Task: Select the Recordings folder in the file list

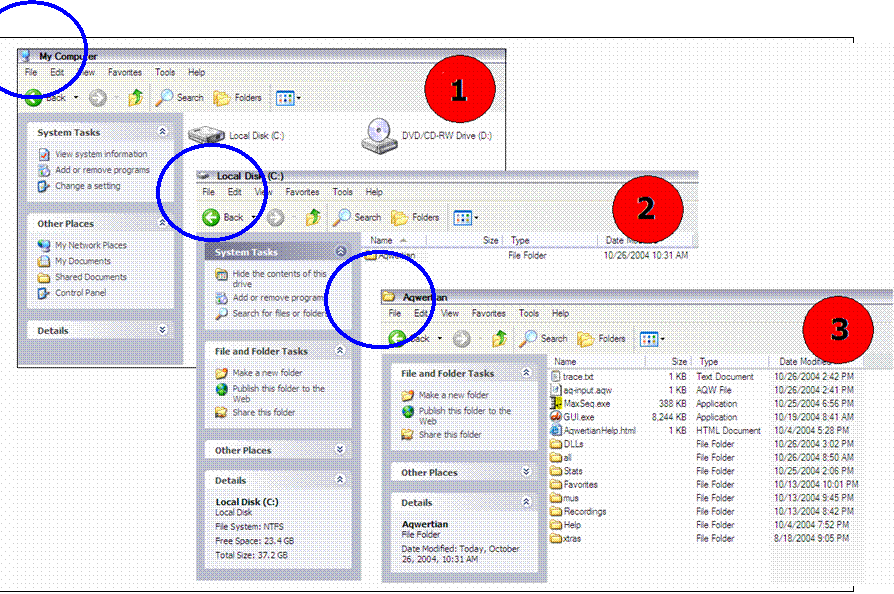Action: (584, 511)
